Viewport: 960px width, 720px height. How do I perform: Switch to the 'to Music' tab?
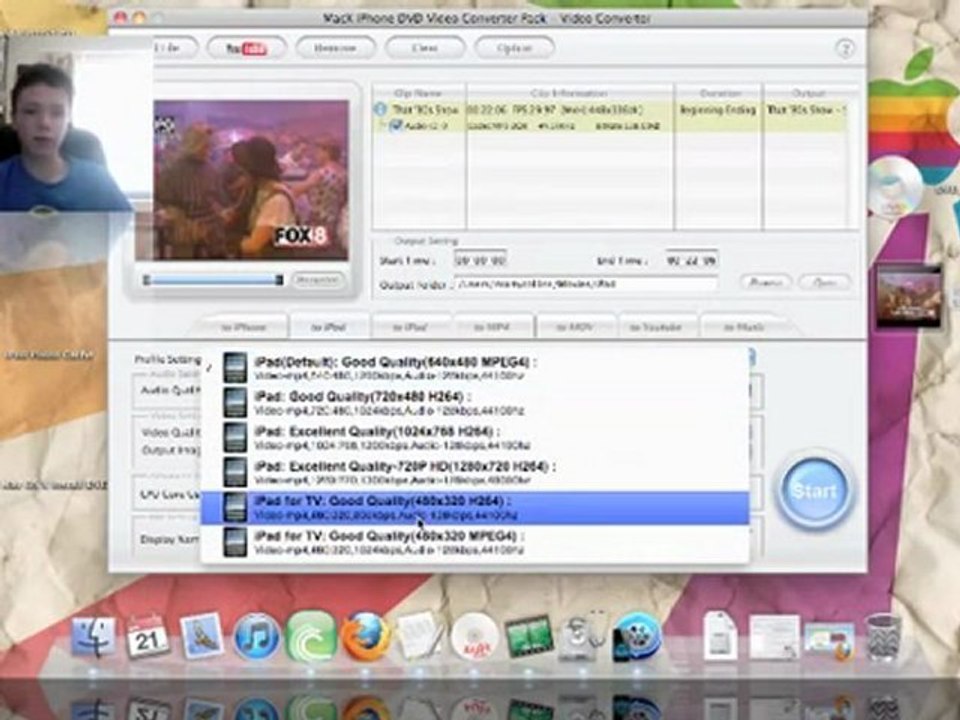(x=744, y=327)
